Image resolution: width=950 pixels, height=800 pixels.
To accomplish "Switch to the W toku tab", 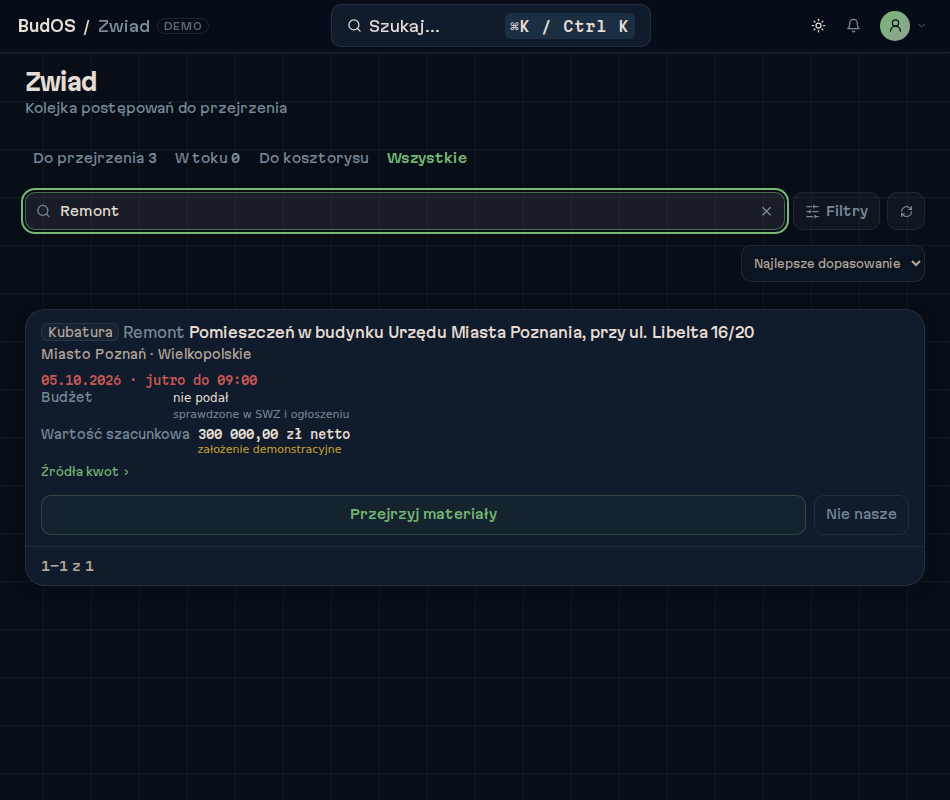I will (208, 158).
